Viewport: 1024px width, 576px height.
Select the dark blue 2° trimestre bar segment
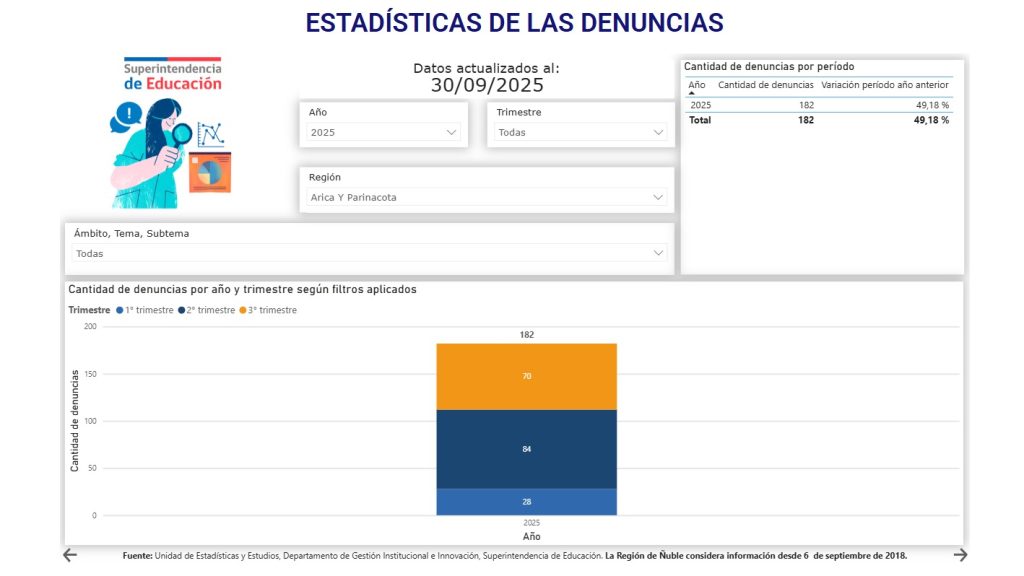click(526, 449)
